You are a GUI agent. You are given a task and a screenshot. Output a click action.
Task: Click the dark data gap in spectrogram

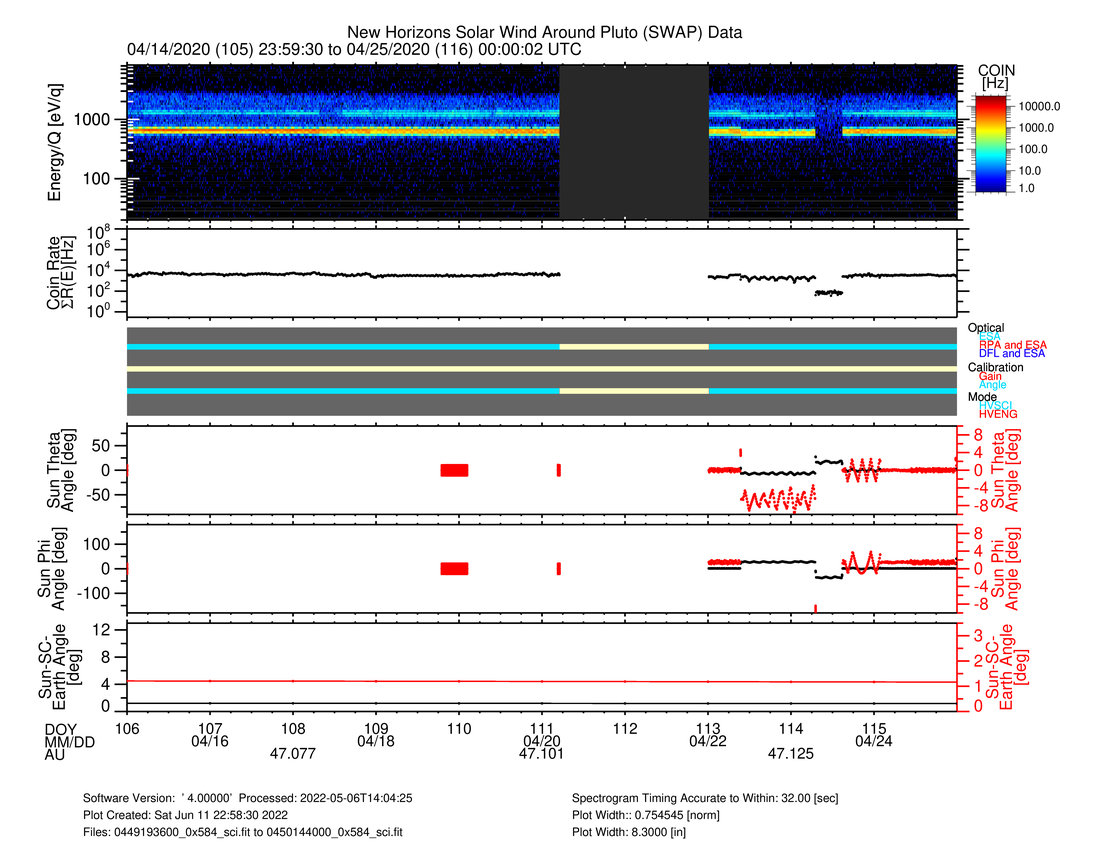pos(633,141)
